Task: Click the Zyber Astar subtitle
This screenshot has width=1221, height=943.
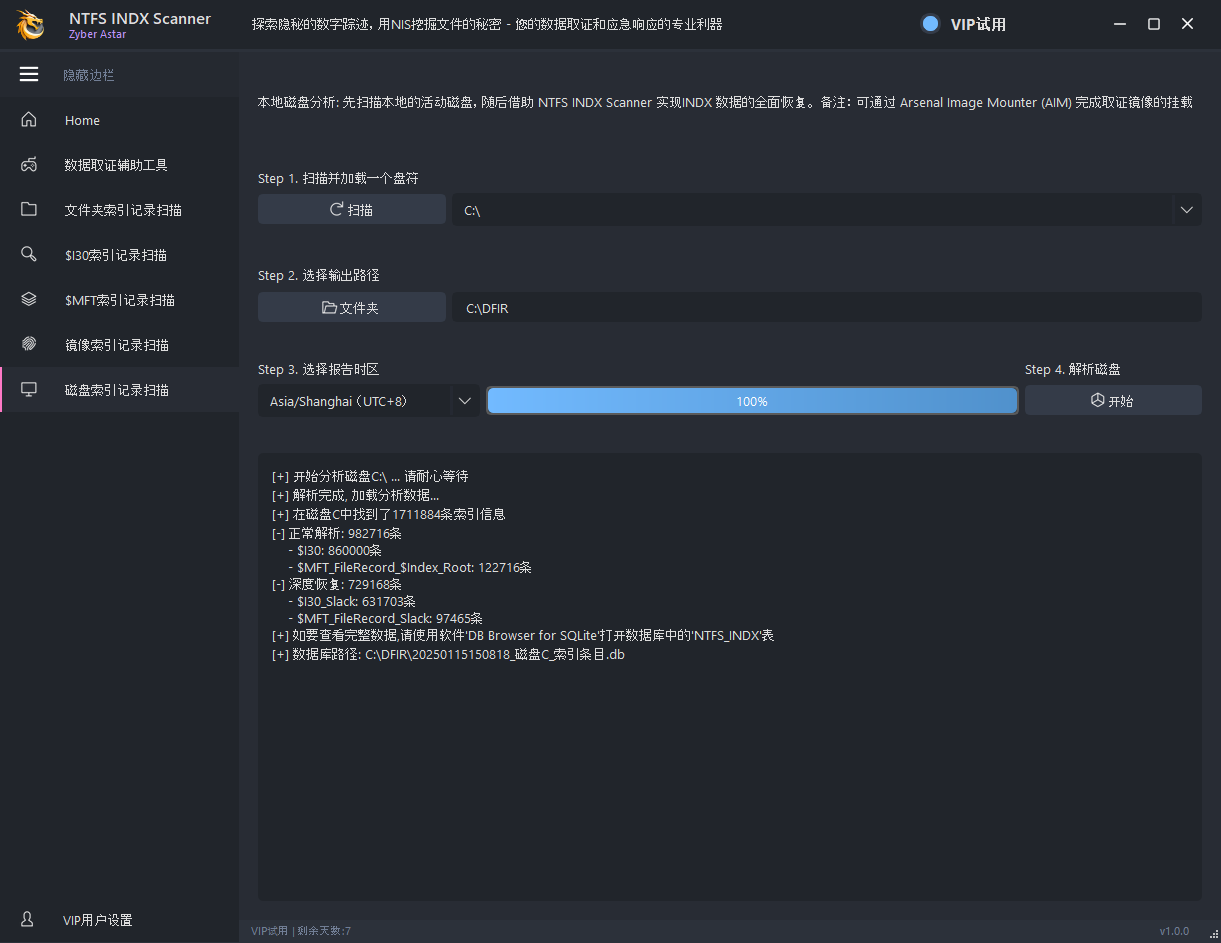Action: (97, 34)
